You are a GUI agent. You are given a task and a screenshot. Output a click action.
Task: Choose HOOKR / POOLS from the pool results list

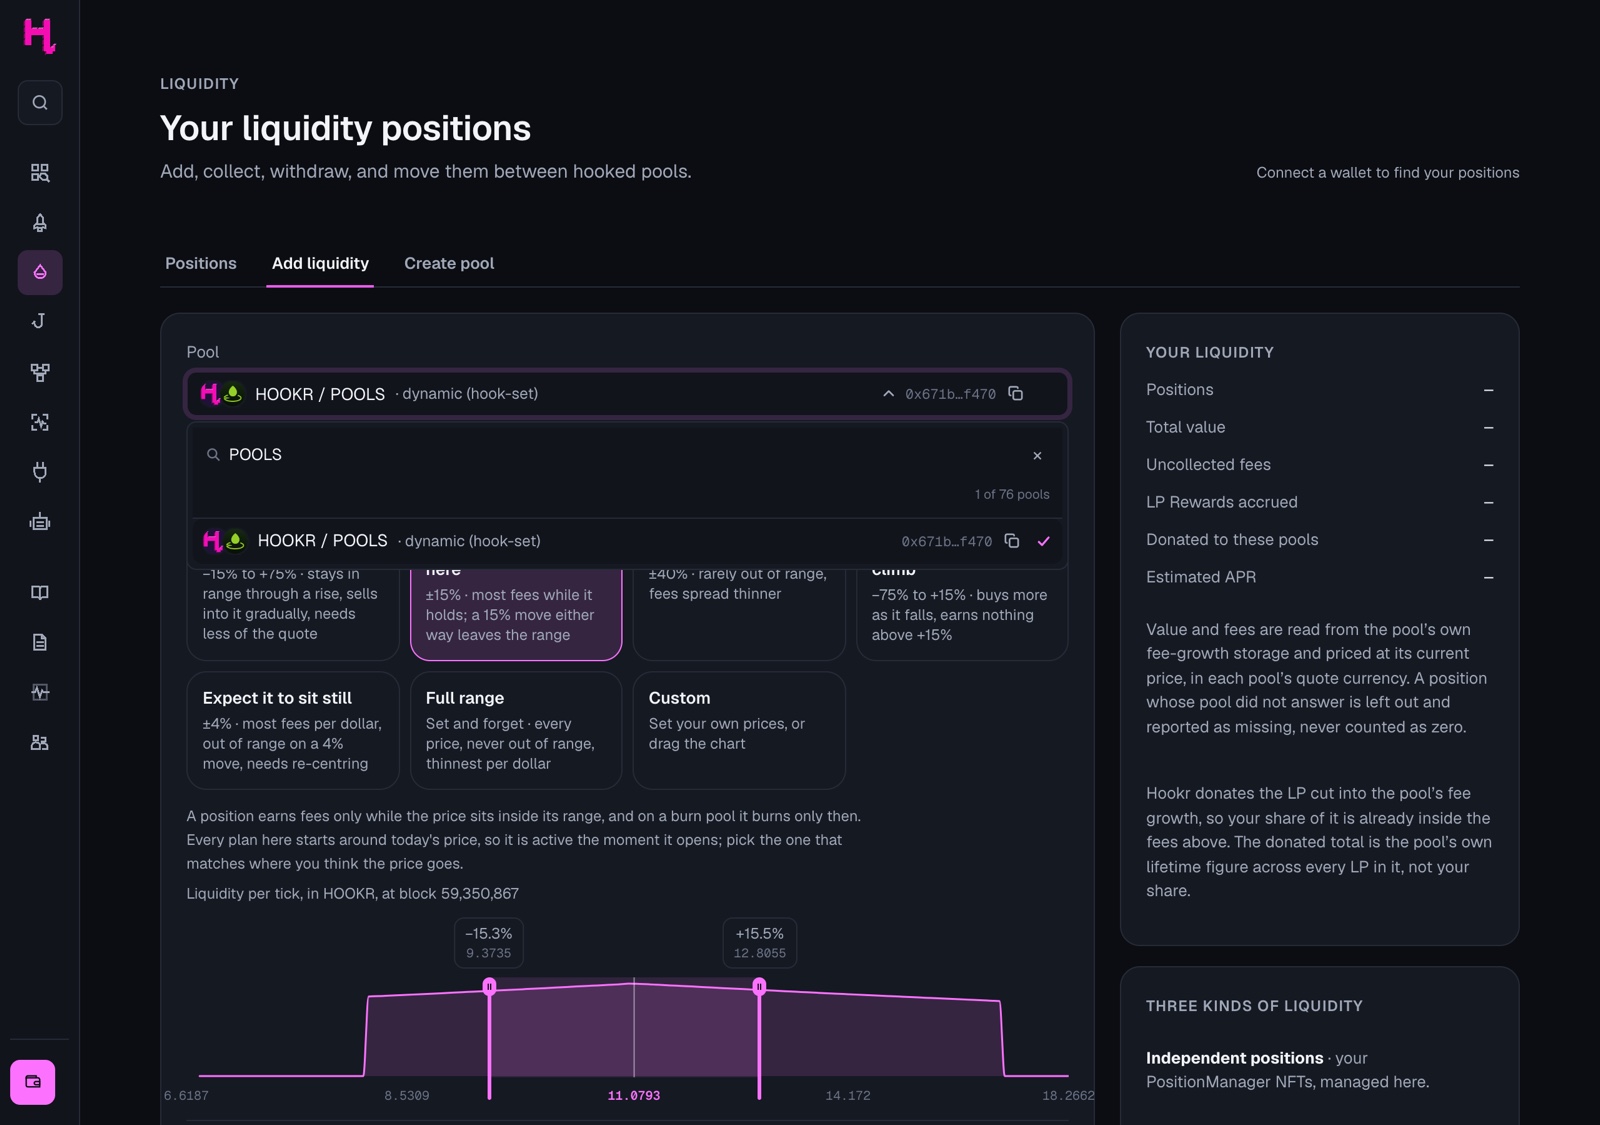(628, 541)
